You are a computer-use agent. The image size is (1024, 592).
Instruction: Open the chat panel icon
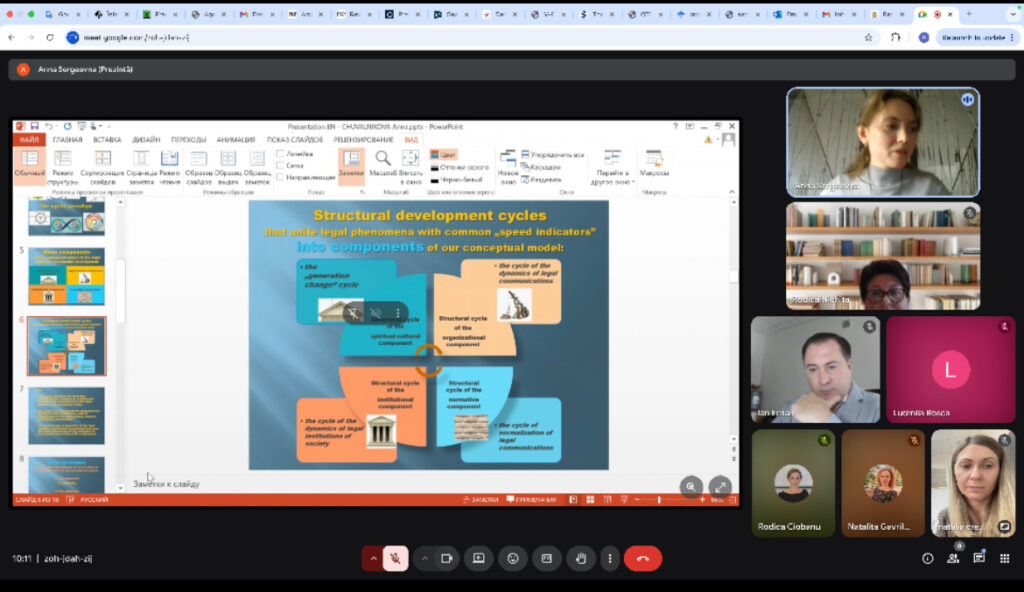click(979, 558)
